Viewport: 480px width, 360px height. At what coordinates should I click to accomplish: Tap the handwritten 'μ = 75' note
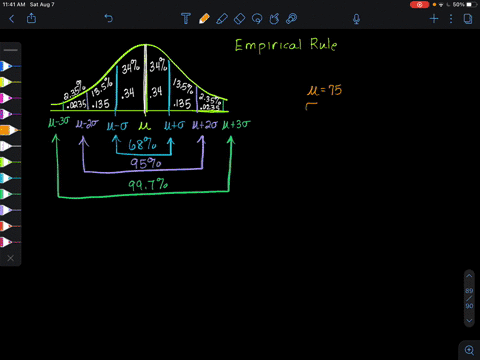(324, 90)
